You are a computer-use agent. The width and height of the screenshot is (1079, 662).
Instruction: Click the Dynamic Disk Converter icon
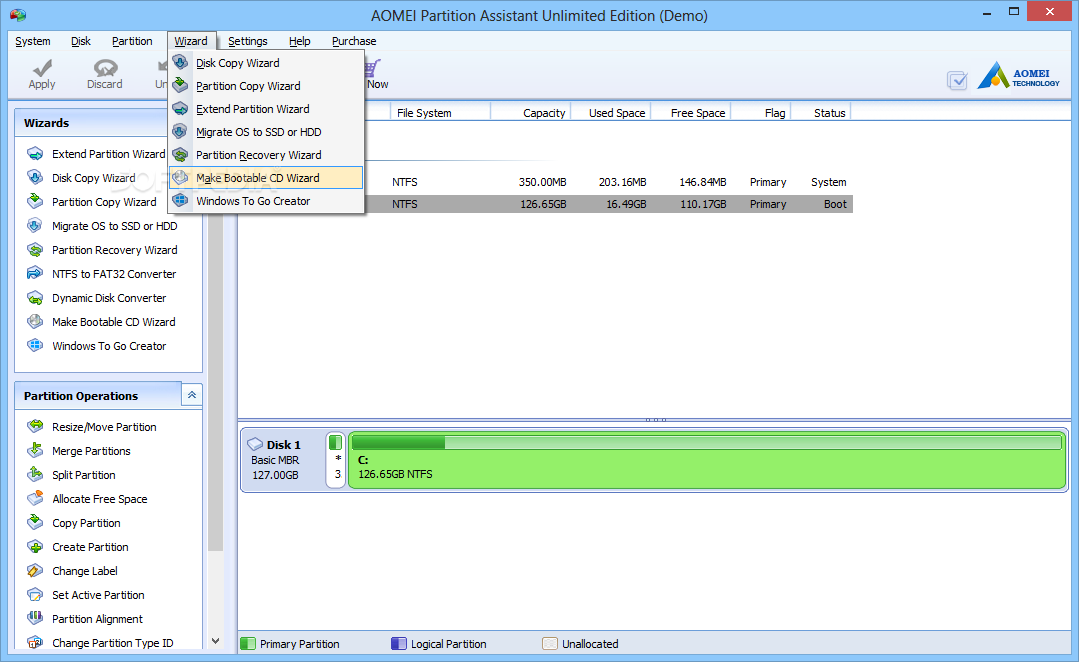(x=35, y=298)
